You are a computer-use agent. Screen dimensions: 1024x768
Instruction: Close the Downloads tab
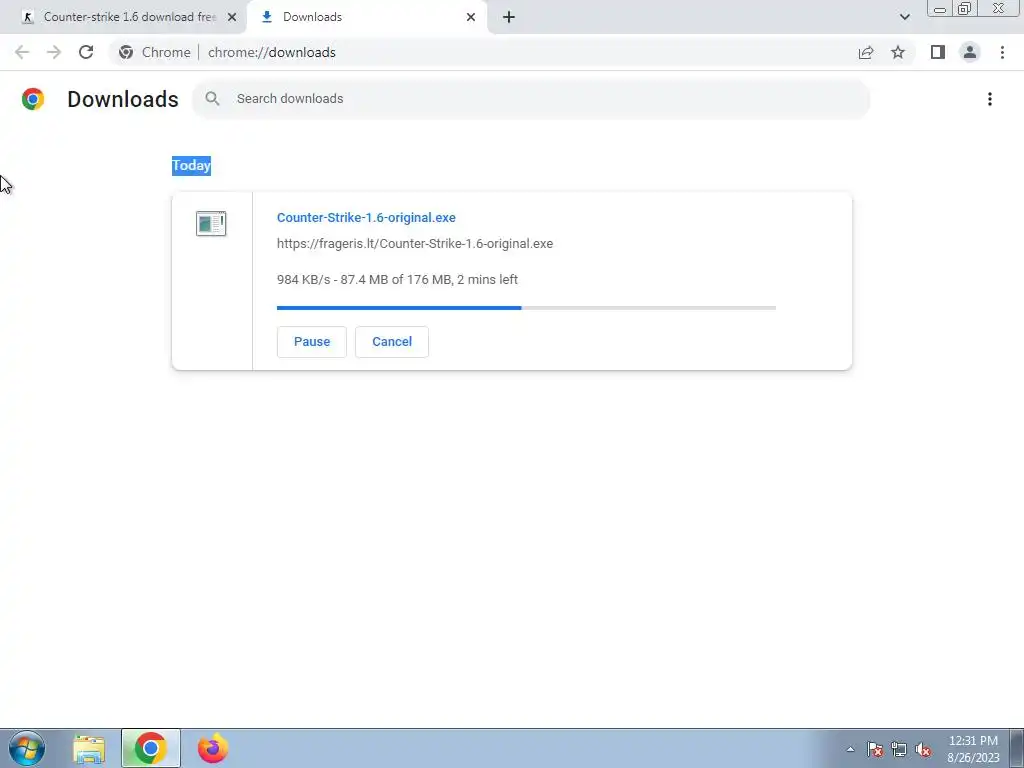pos(471,17)
